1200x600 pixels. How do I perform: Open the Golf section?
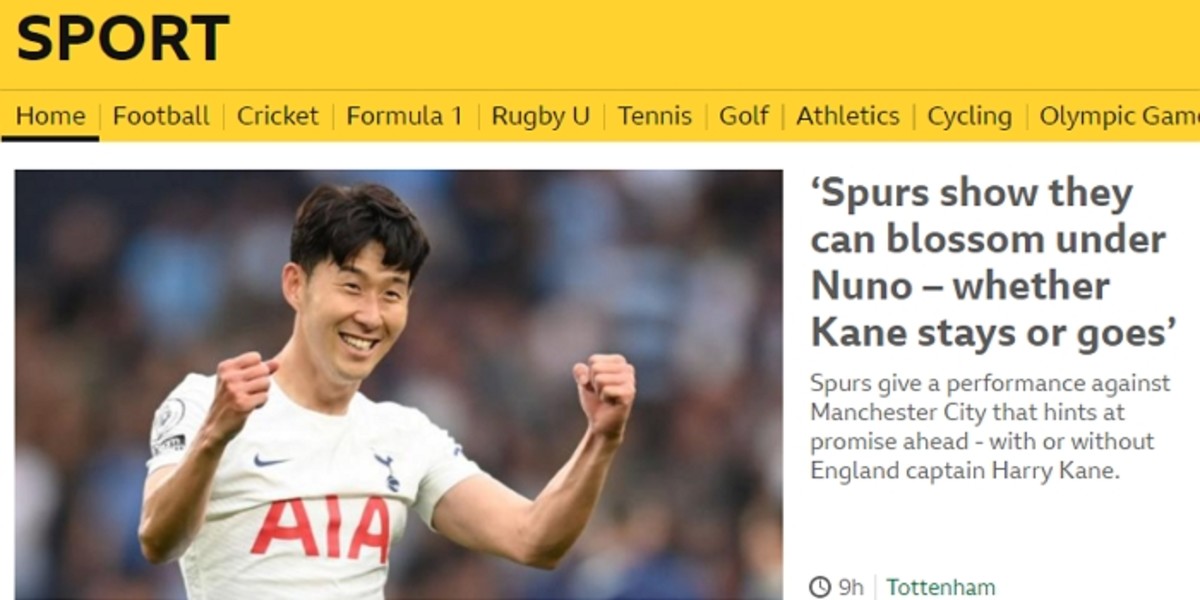pyautogui.click(x=744, y=116)
